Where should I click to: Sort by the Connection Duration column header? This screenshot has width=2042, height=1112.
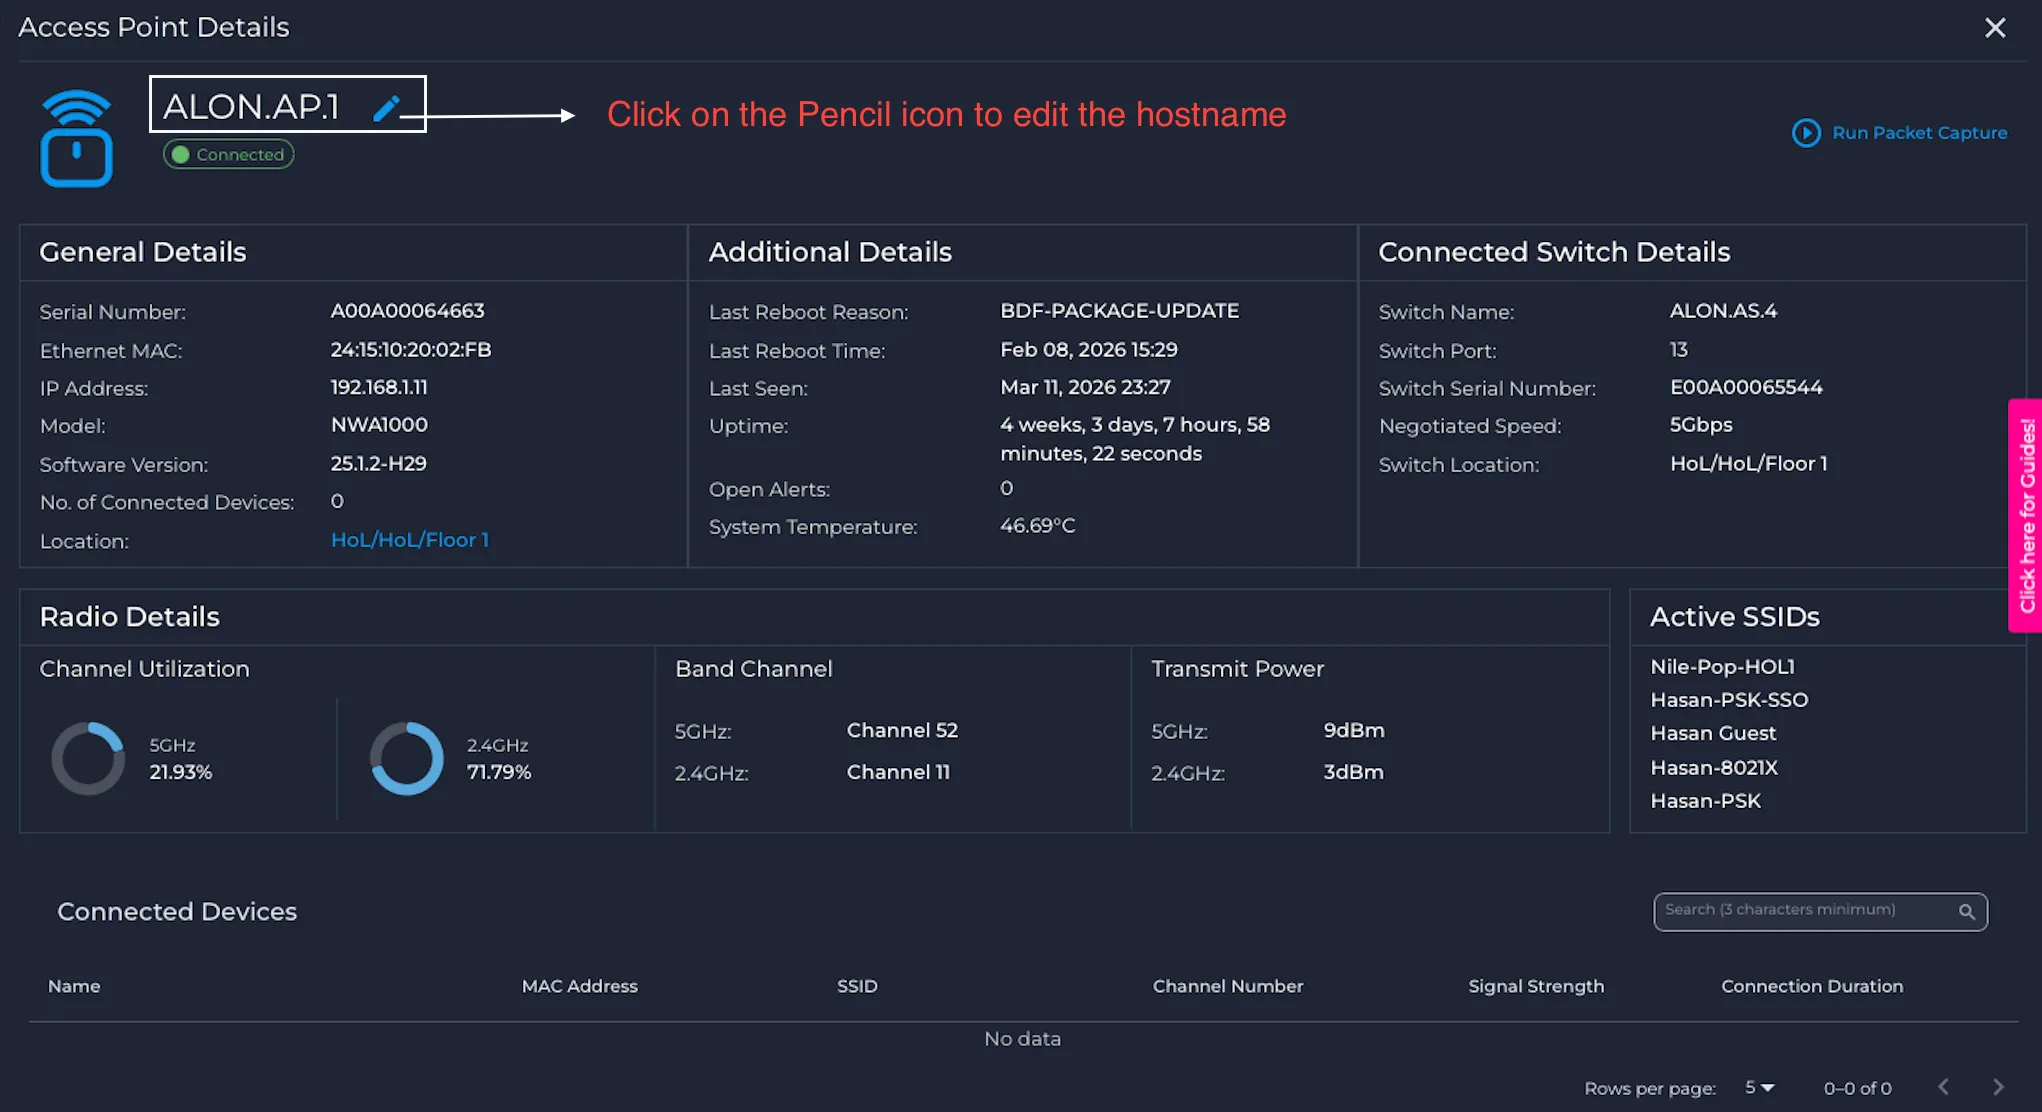[x=1812, y=986]
